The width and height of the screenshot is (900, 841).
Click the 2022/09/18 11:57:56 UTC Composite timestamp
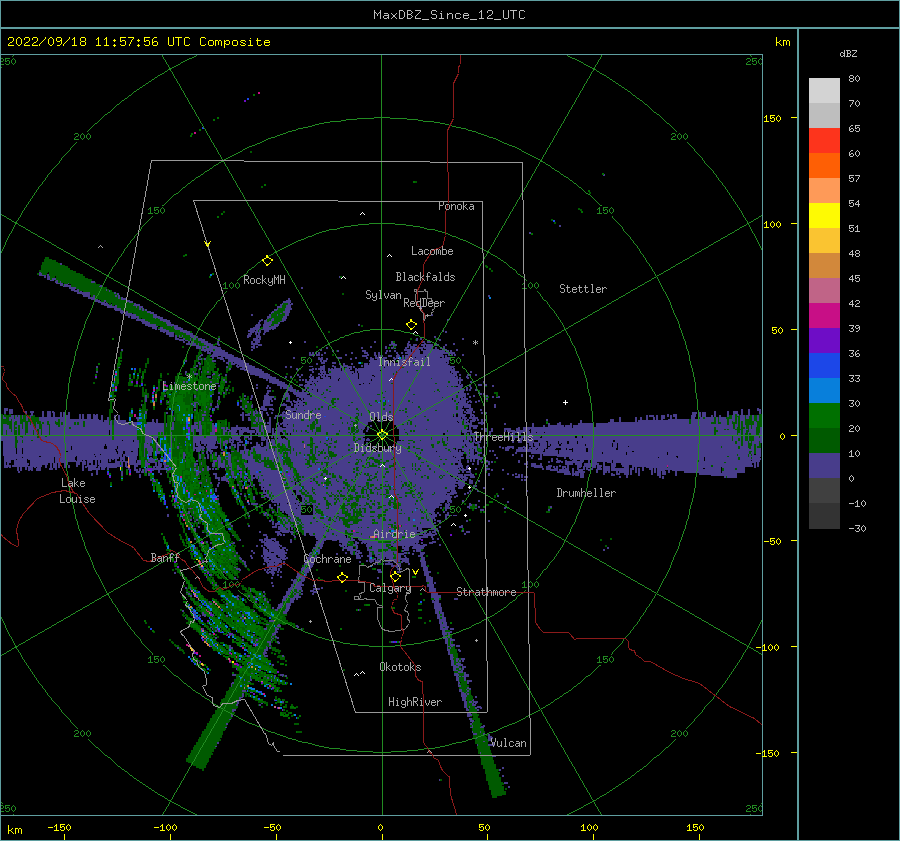click(138, 42)
